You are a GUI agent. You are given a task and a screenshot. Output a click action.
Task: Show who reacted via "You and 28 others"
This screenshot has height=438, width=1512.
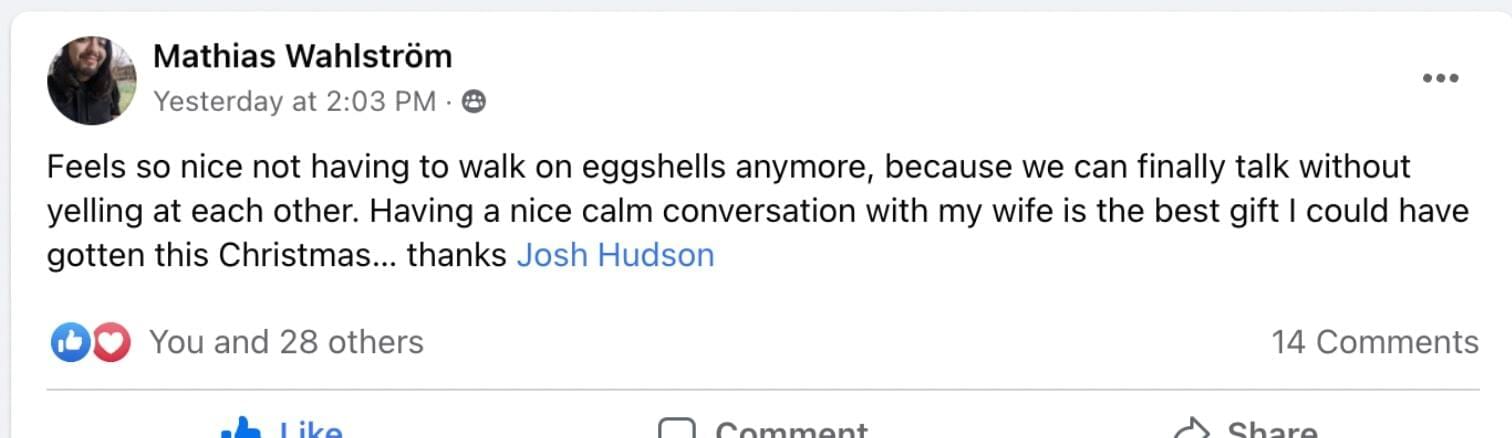click(286, 342)
